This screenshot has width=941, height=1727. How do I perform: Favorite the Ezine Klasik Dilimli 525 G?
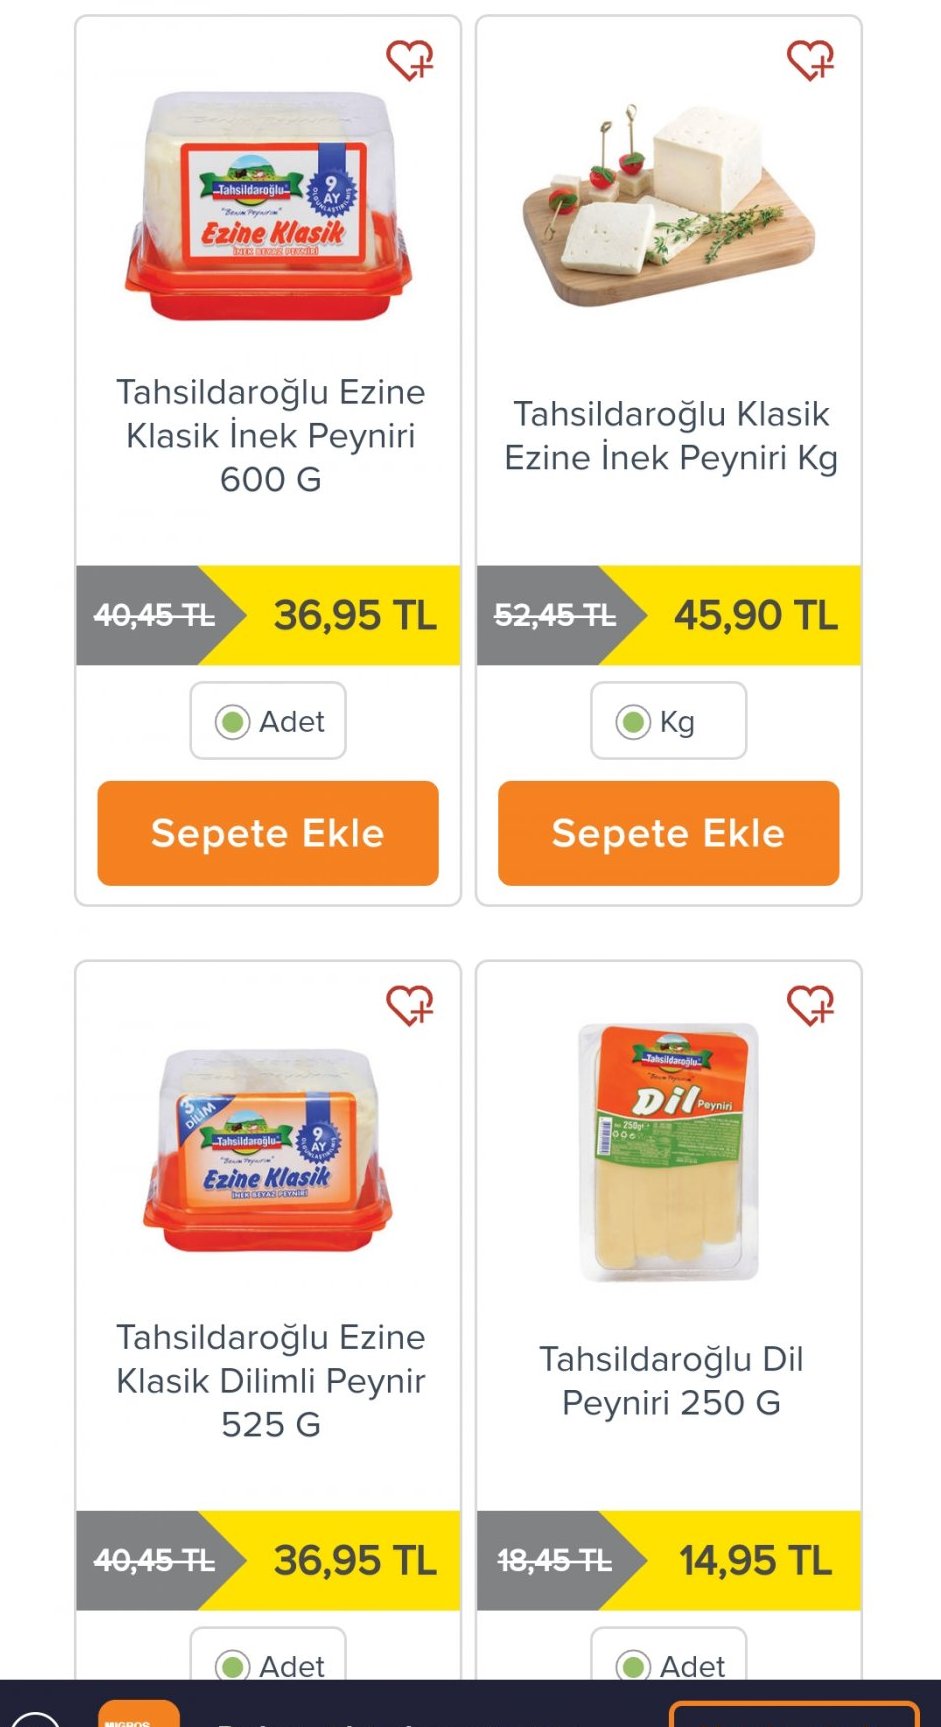(410, 1006)
